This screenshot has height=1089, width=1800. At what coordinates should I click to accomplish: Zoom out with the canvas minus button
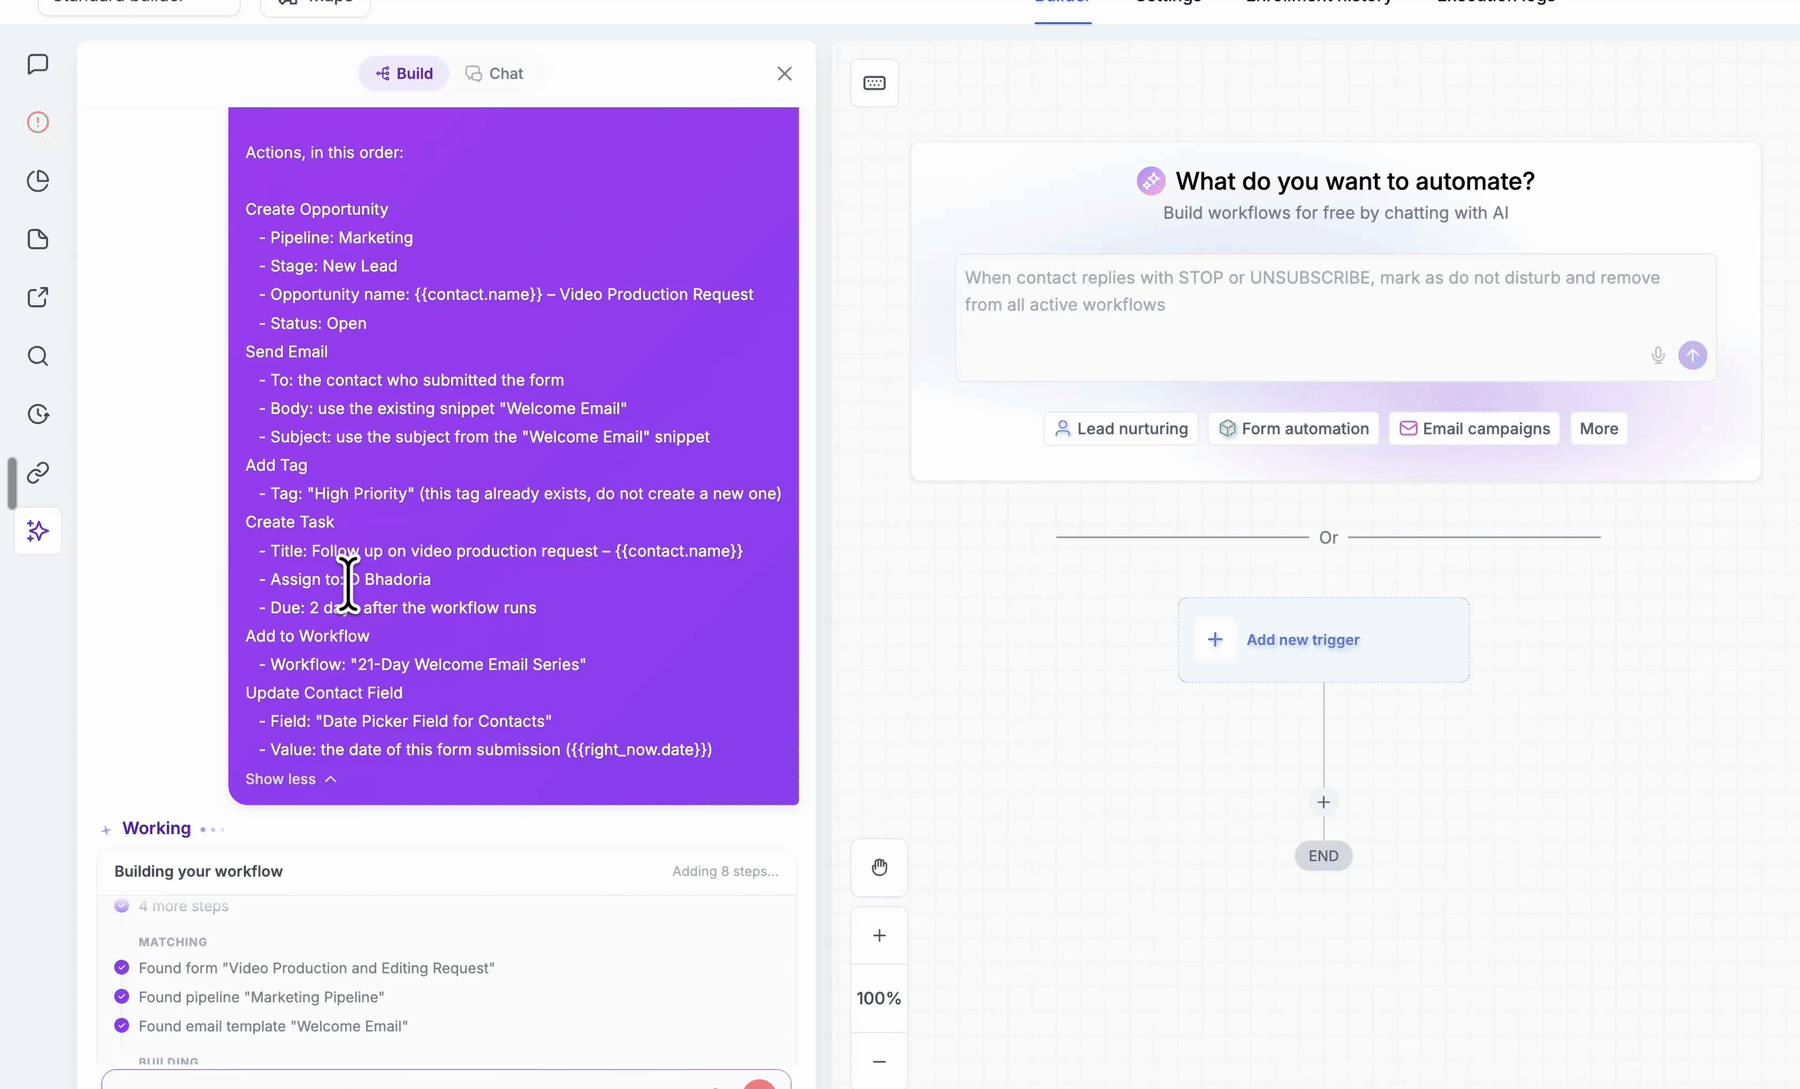(x=879, y=1061)
